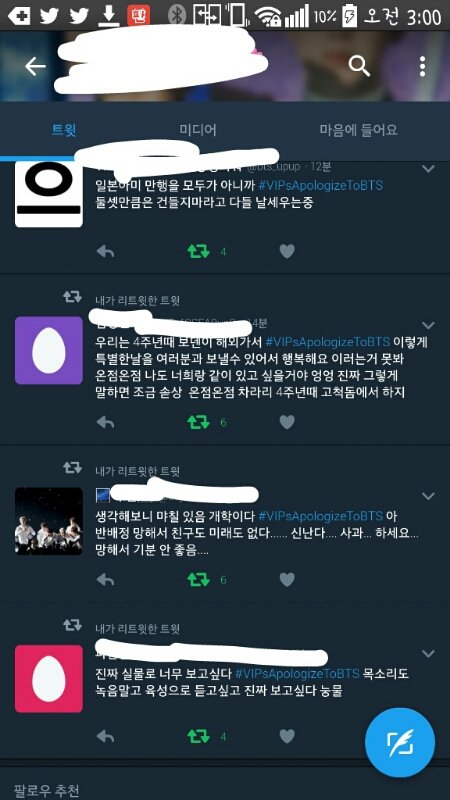The width and height of the screenshot is (450, 800).
Task: Tap the compose tweet floating button
Action: coord(400,742)
